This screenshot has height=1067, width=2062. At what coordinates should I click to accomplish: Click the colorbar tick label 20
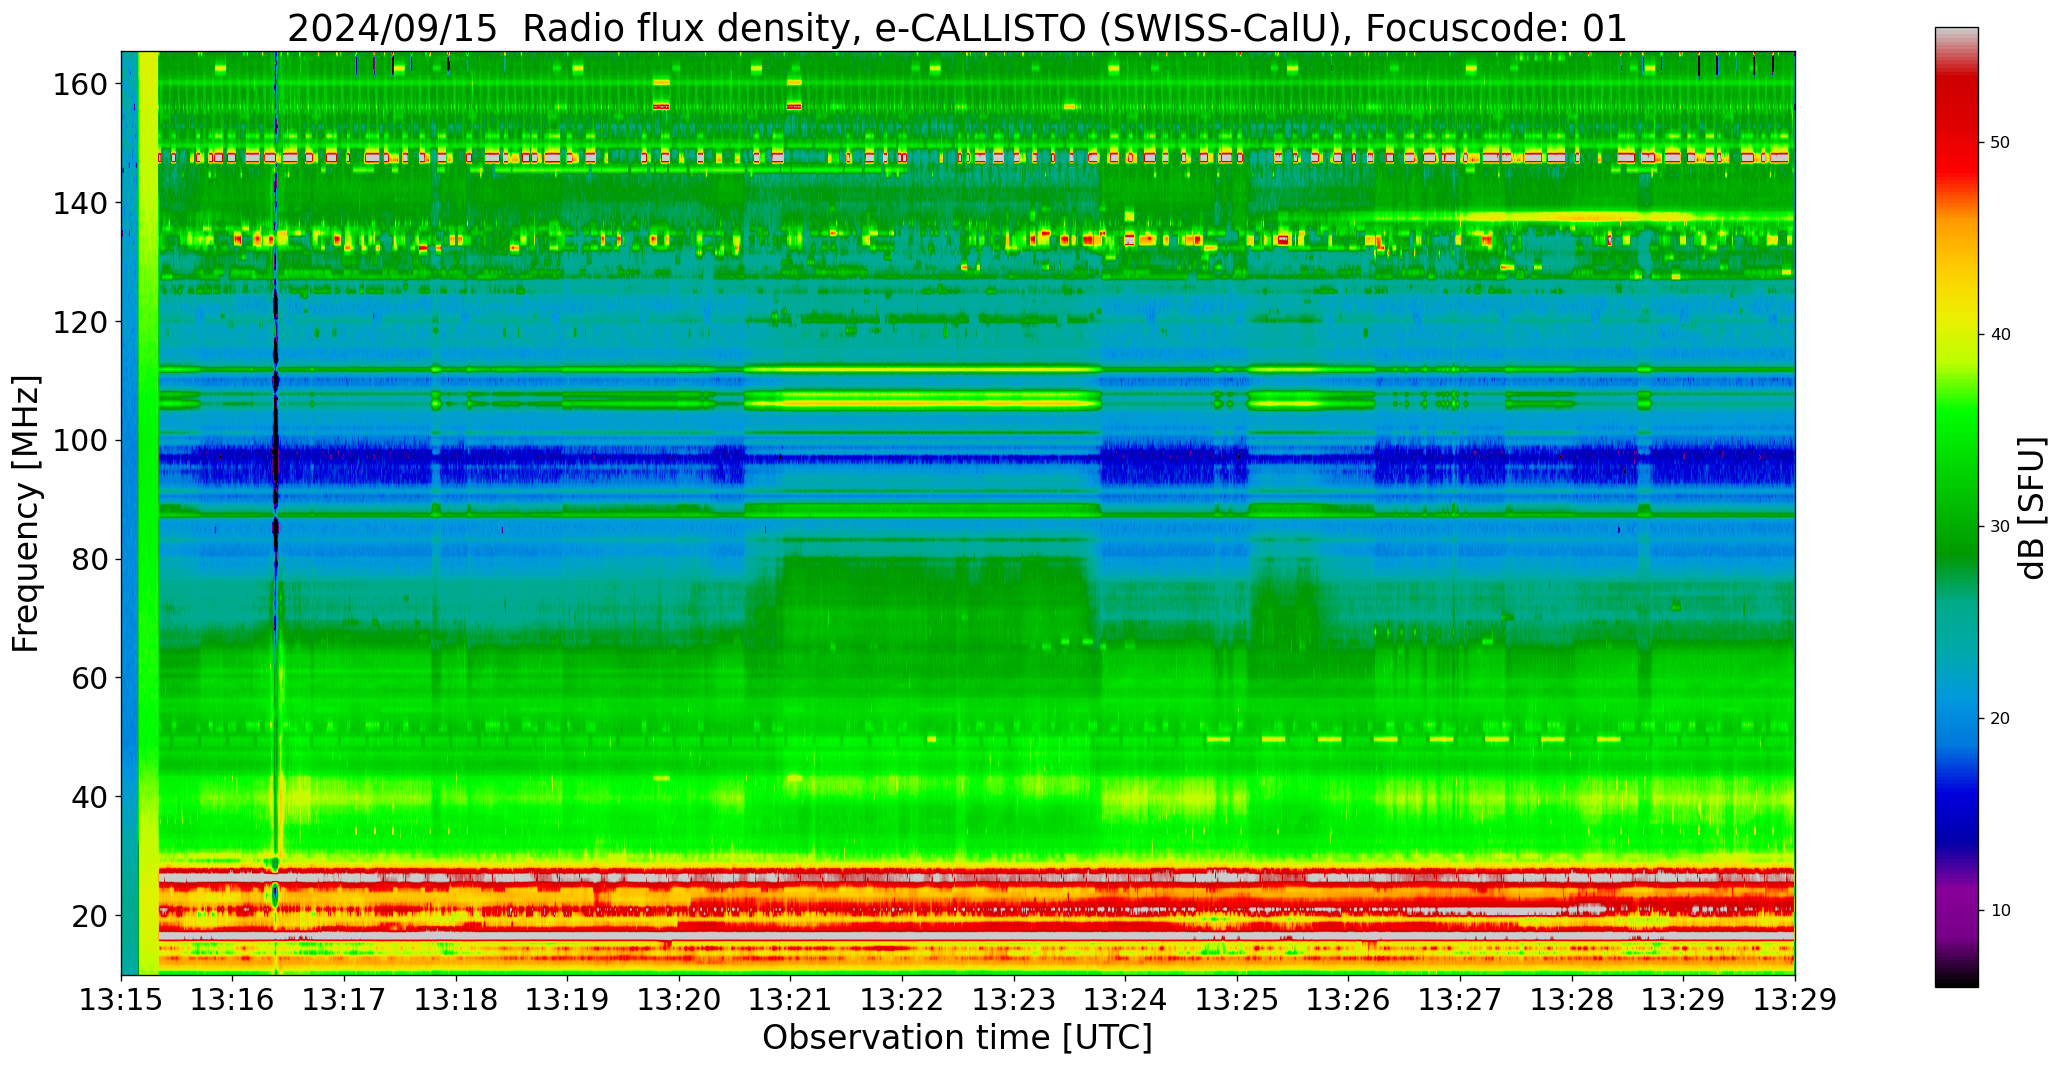pos(1999,719)
